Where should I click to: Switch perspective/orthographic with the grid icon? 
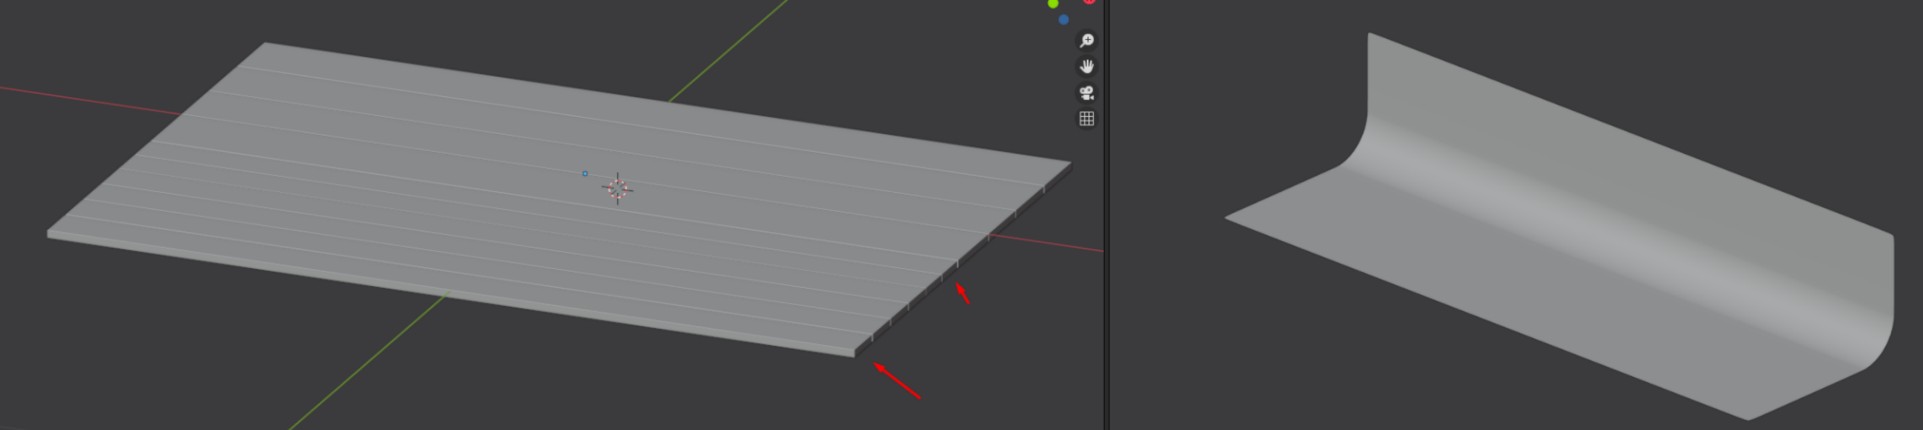pos(1086,119)
